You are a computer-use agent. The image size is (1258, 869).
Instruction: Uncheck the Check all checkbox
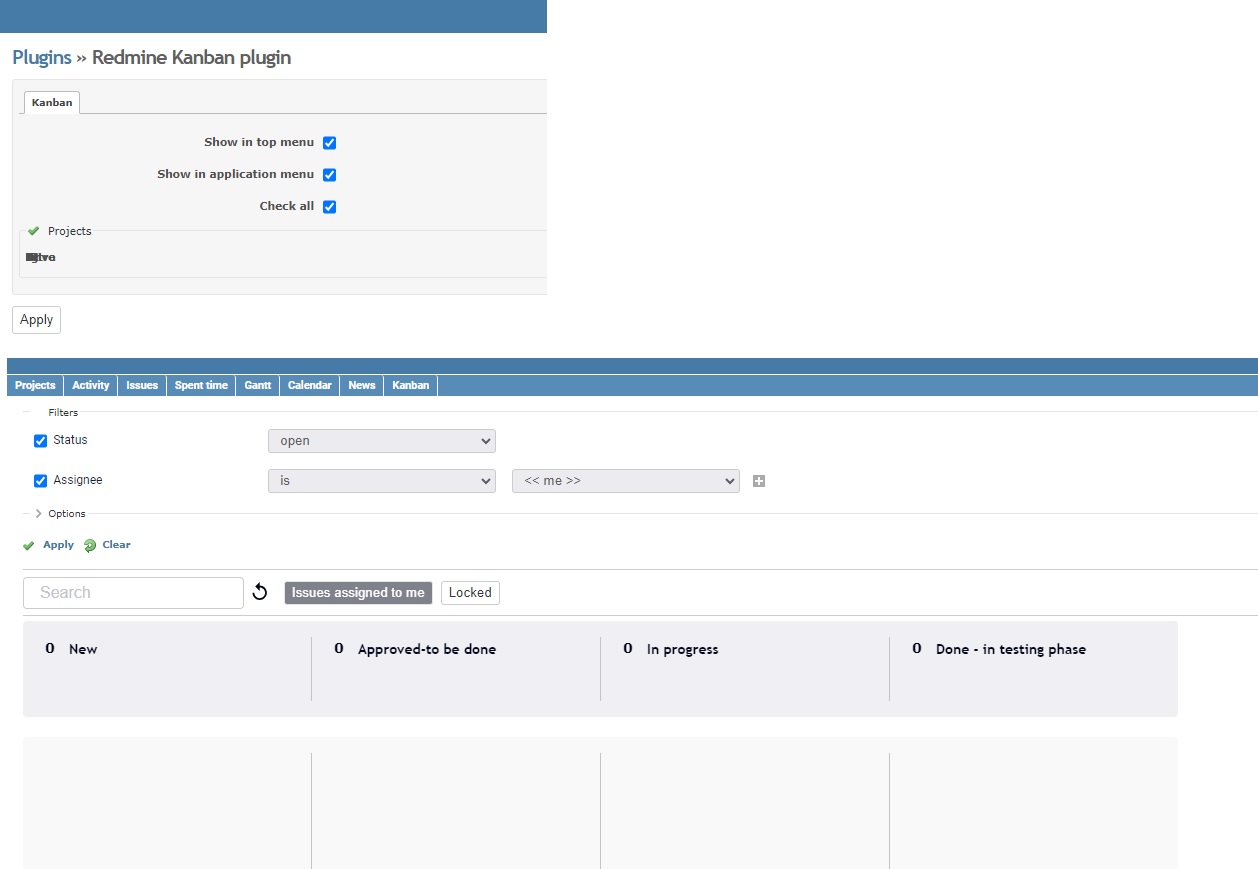[329, 207]
